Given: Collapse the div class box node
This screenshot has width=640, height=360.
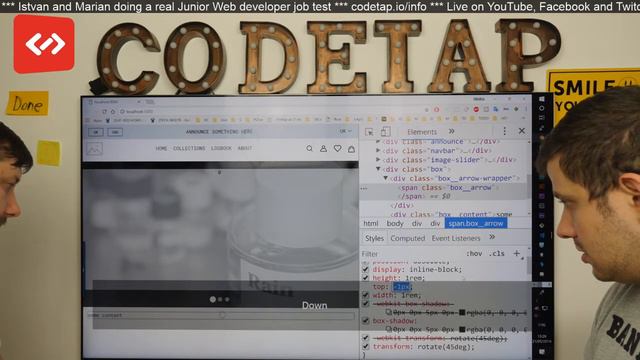Looking at the screenshot, I should [378, 169].
